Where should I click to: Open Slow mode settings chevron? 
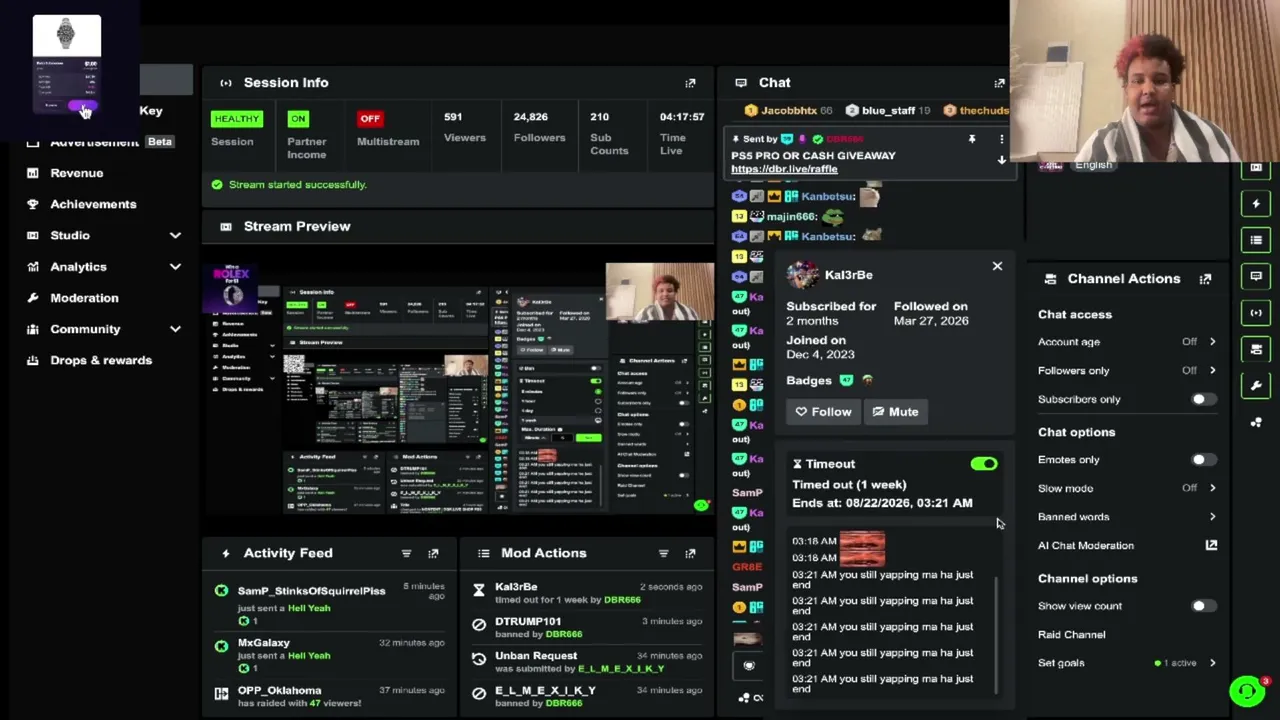coord(1212,488)
